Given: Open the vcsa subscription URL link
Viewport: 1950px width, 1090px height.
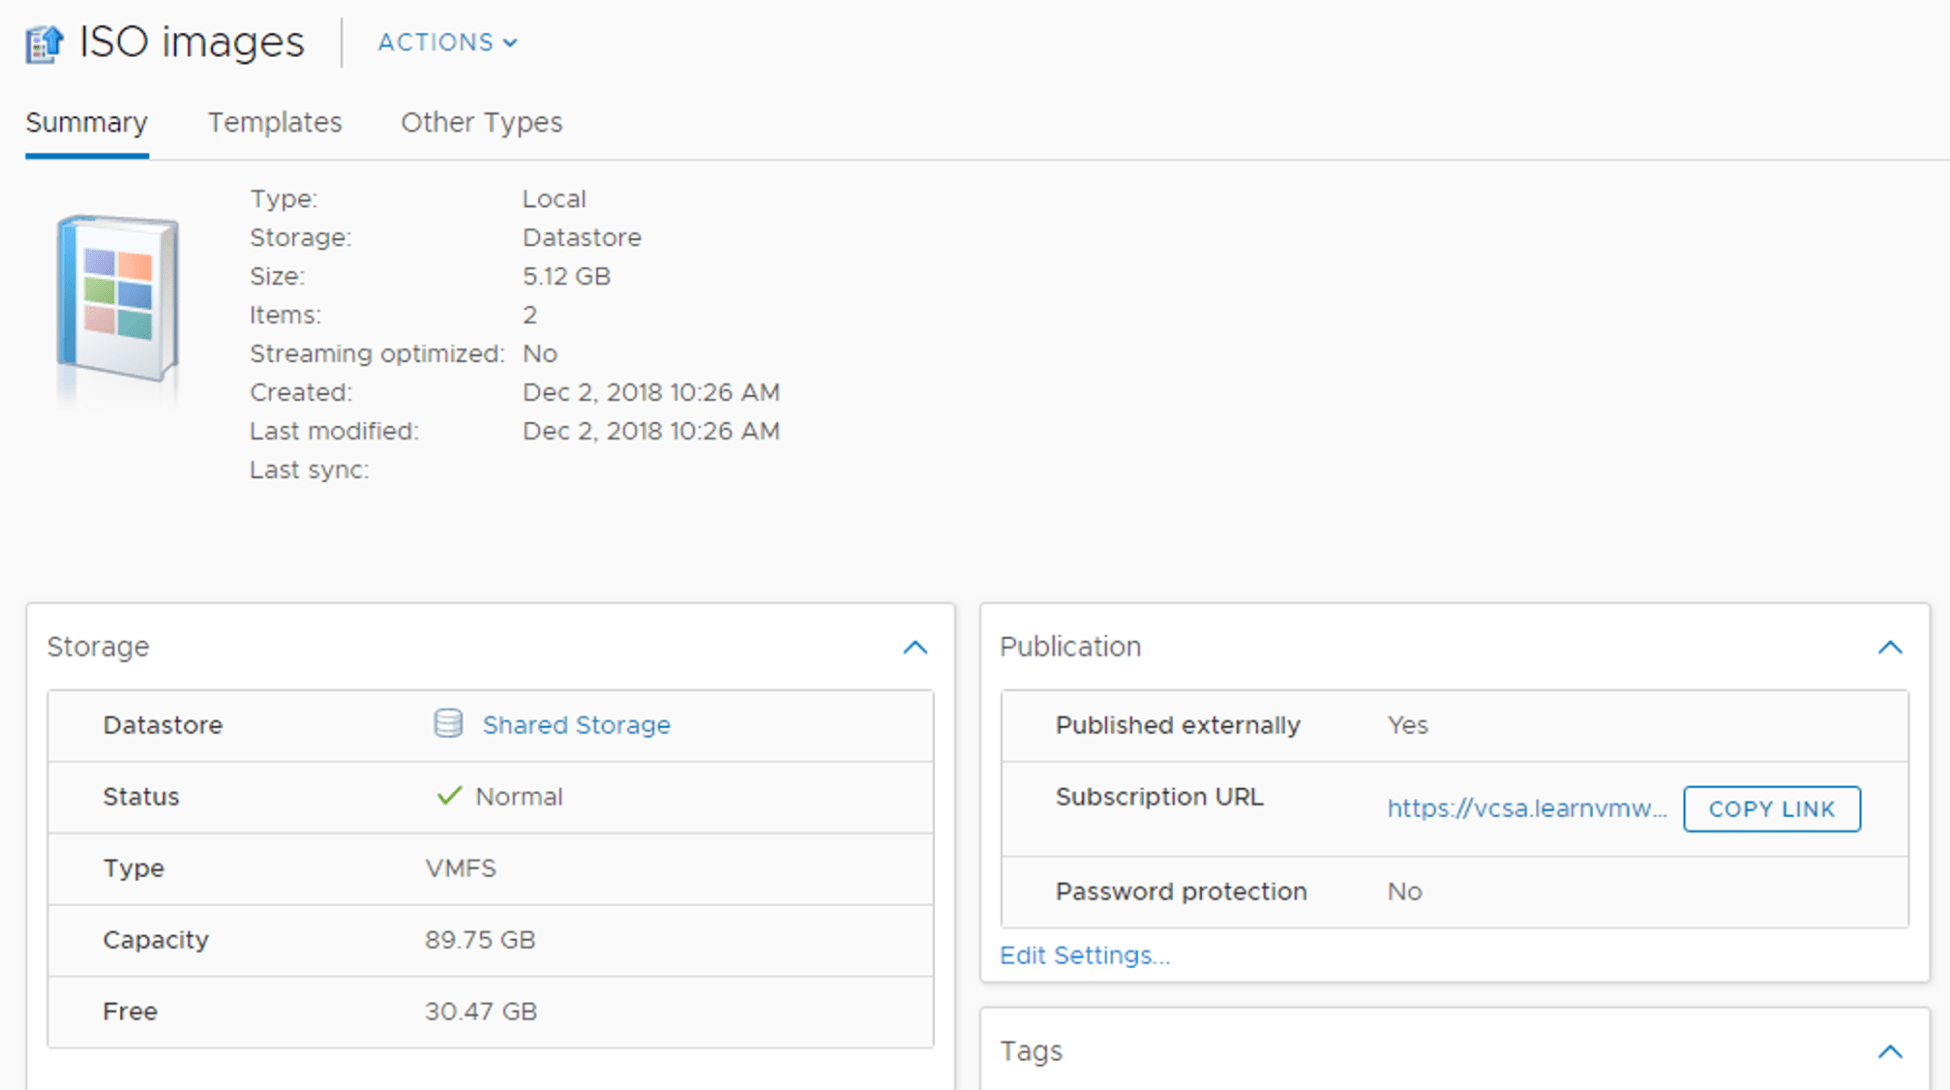Looking at the screenshot, I should pos(1526,808).
